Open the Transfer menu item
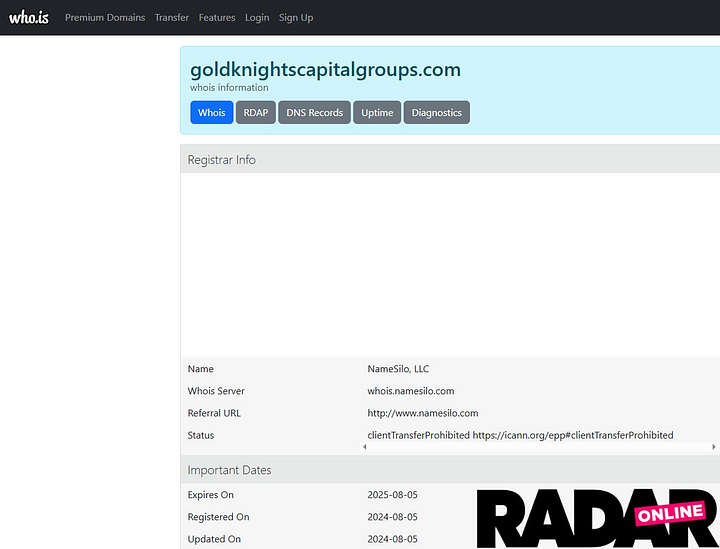 point(172,17)
